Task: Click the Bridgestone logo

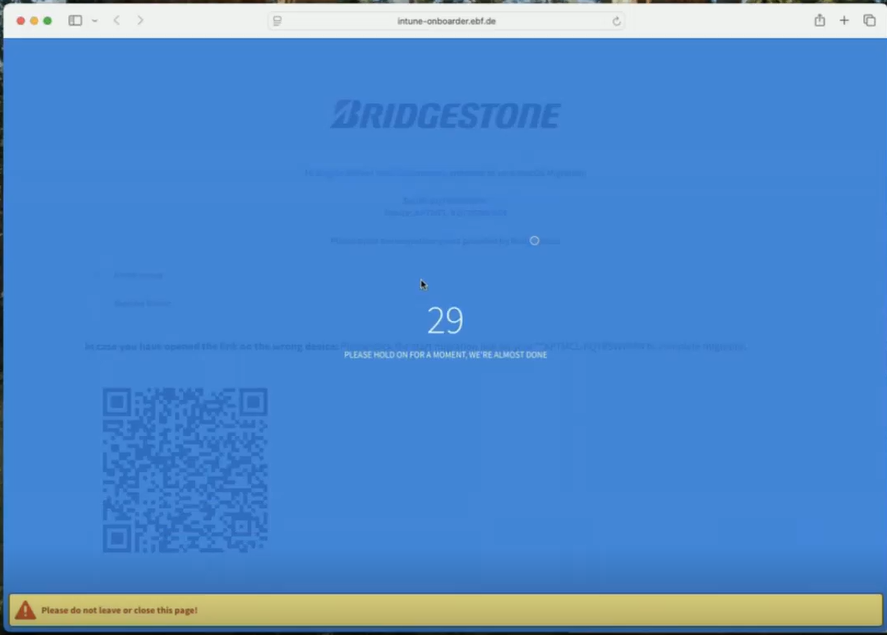Action: (x=445, y=114)
